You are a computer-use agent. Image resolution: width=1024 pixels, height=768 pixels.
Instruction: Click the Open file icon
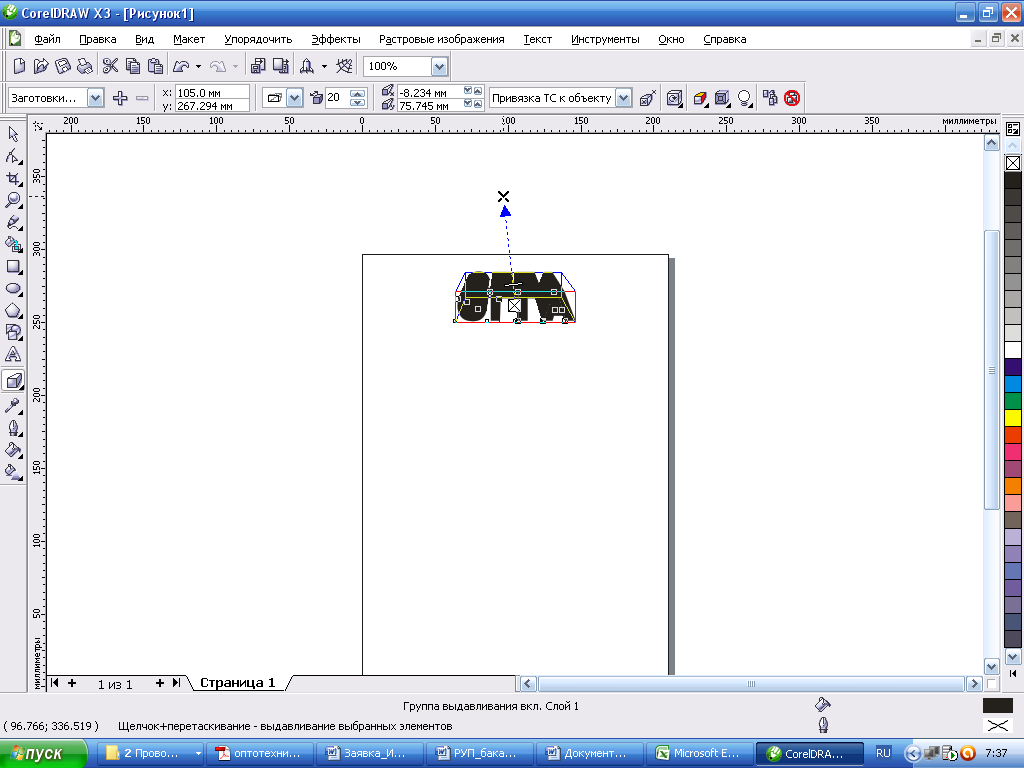click(40, 65)
